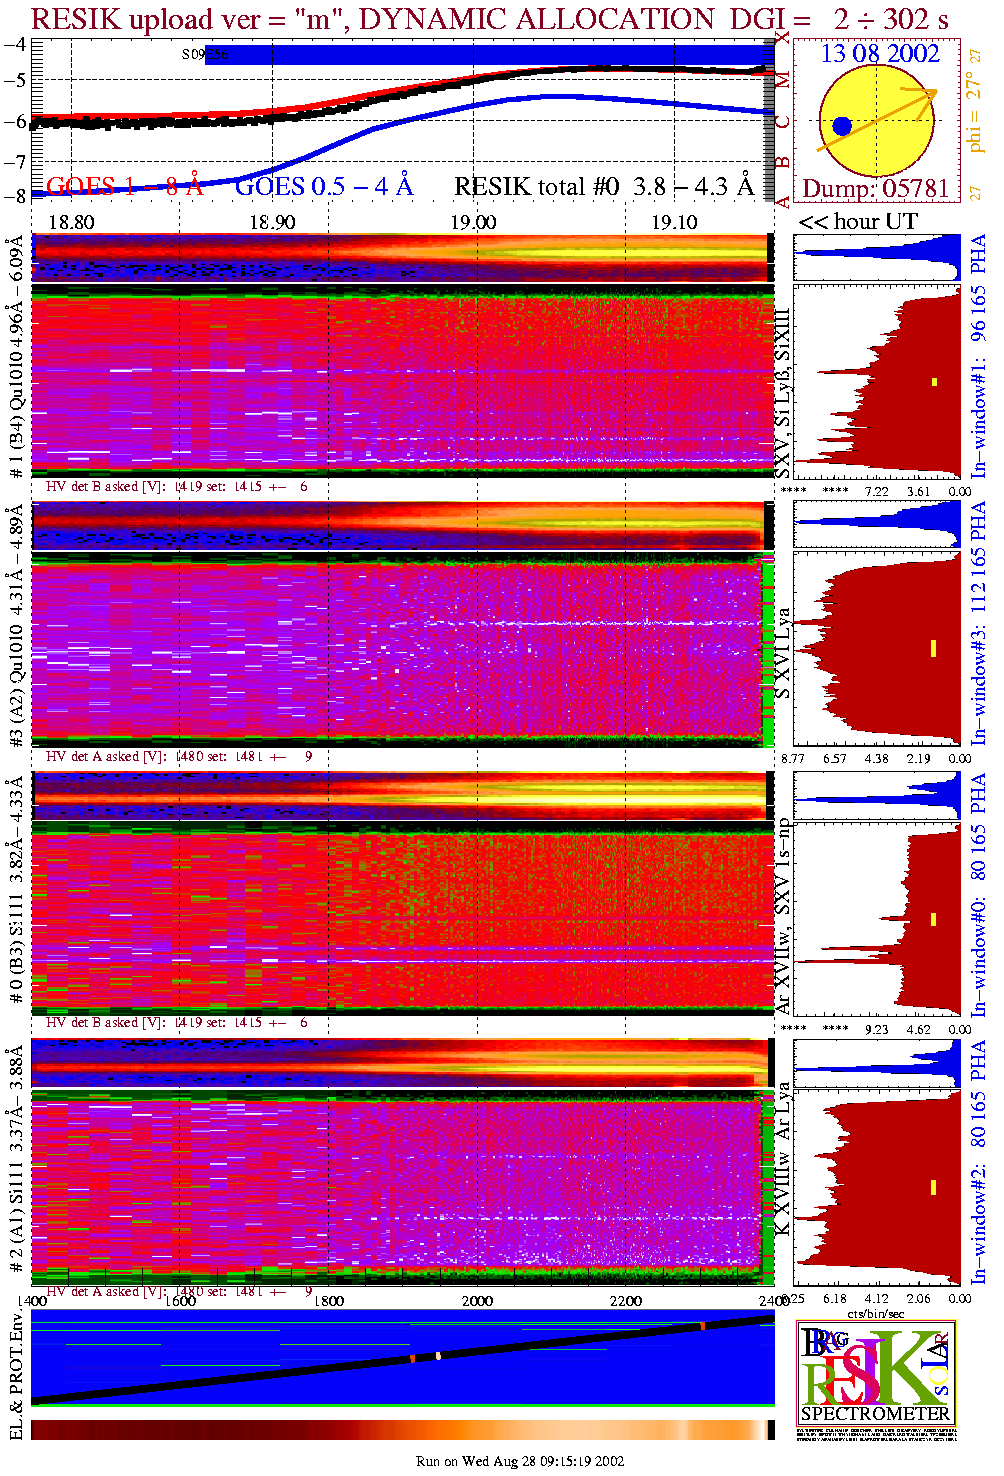
Task: Click the 13 08 2002 date above the solar disk
Action: [880, 54]
